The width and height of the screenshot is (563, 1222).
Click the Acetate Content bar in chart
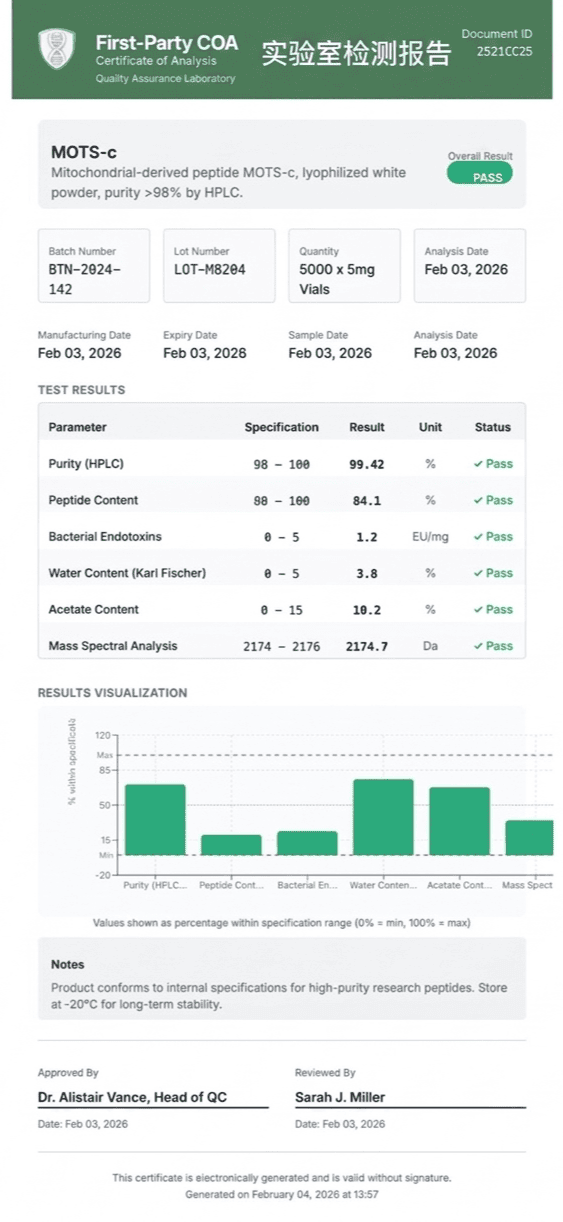tap(459, 821)
